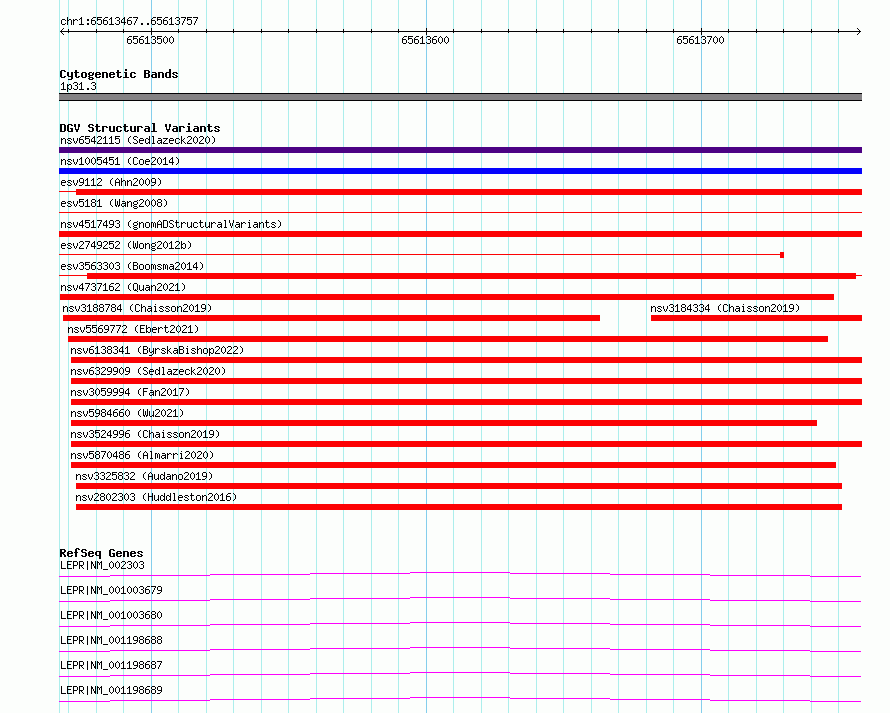Select the purple nsv6542115 variant bar
This screenshot has height=713, width=890.
pyautogui.click(x=460, y=150)
